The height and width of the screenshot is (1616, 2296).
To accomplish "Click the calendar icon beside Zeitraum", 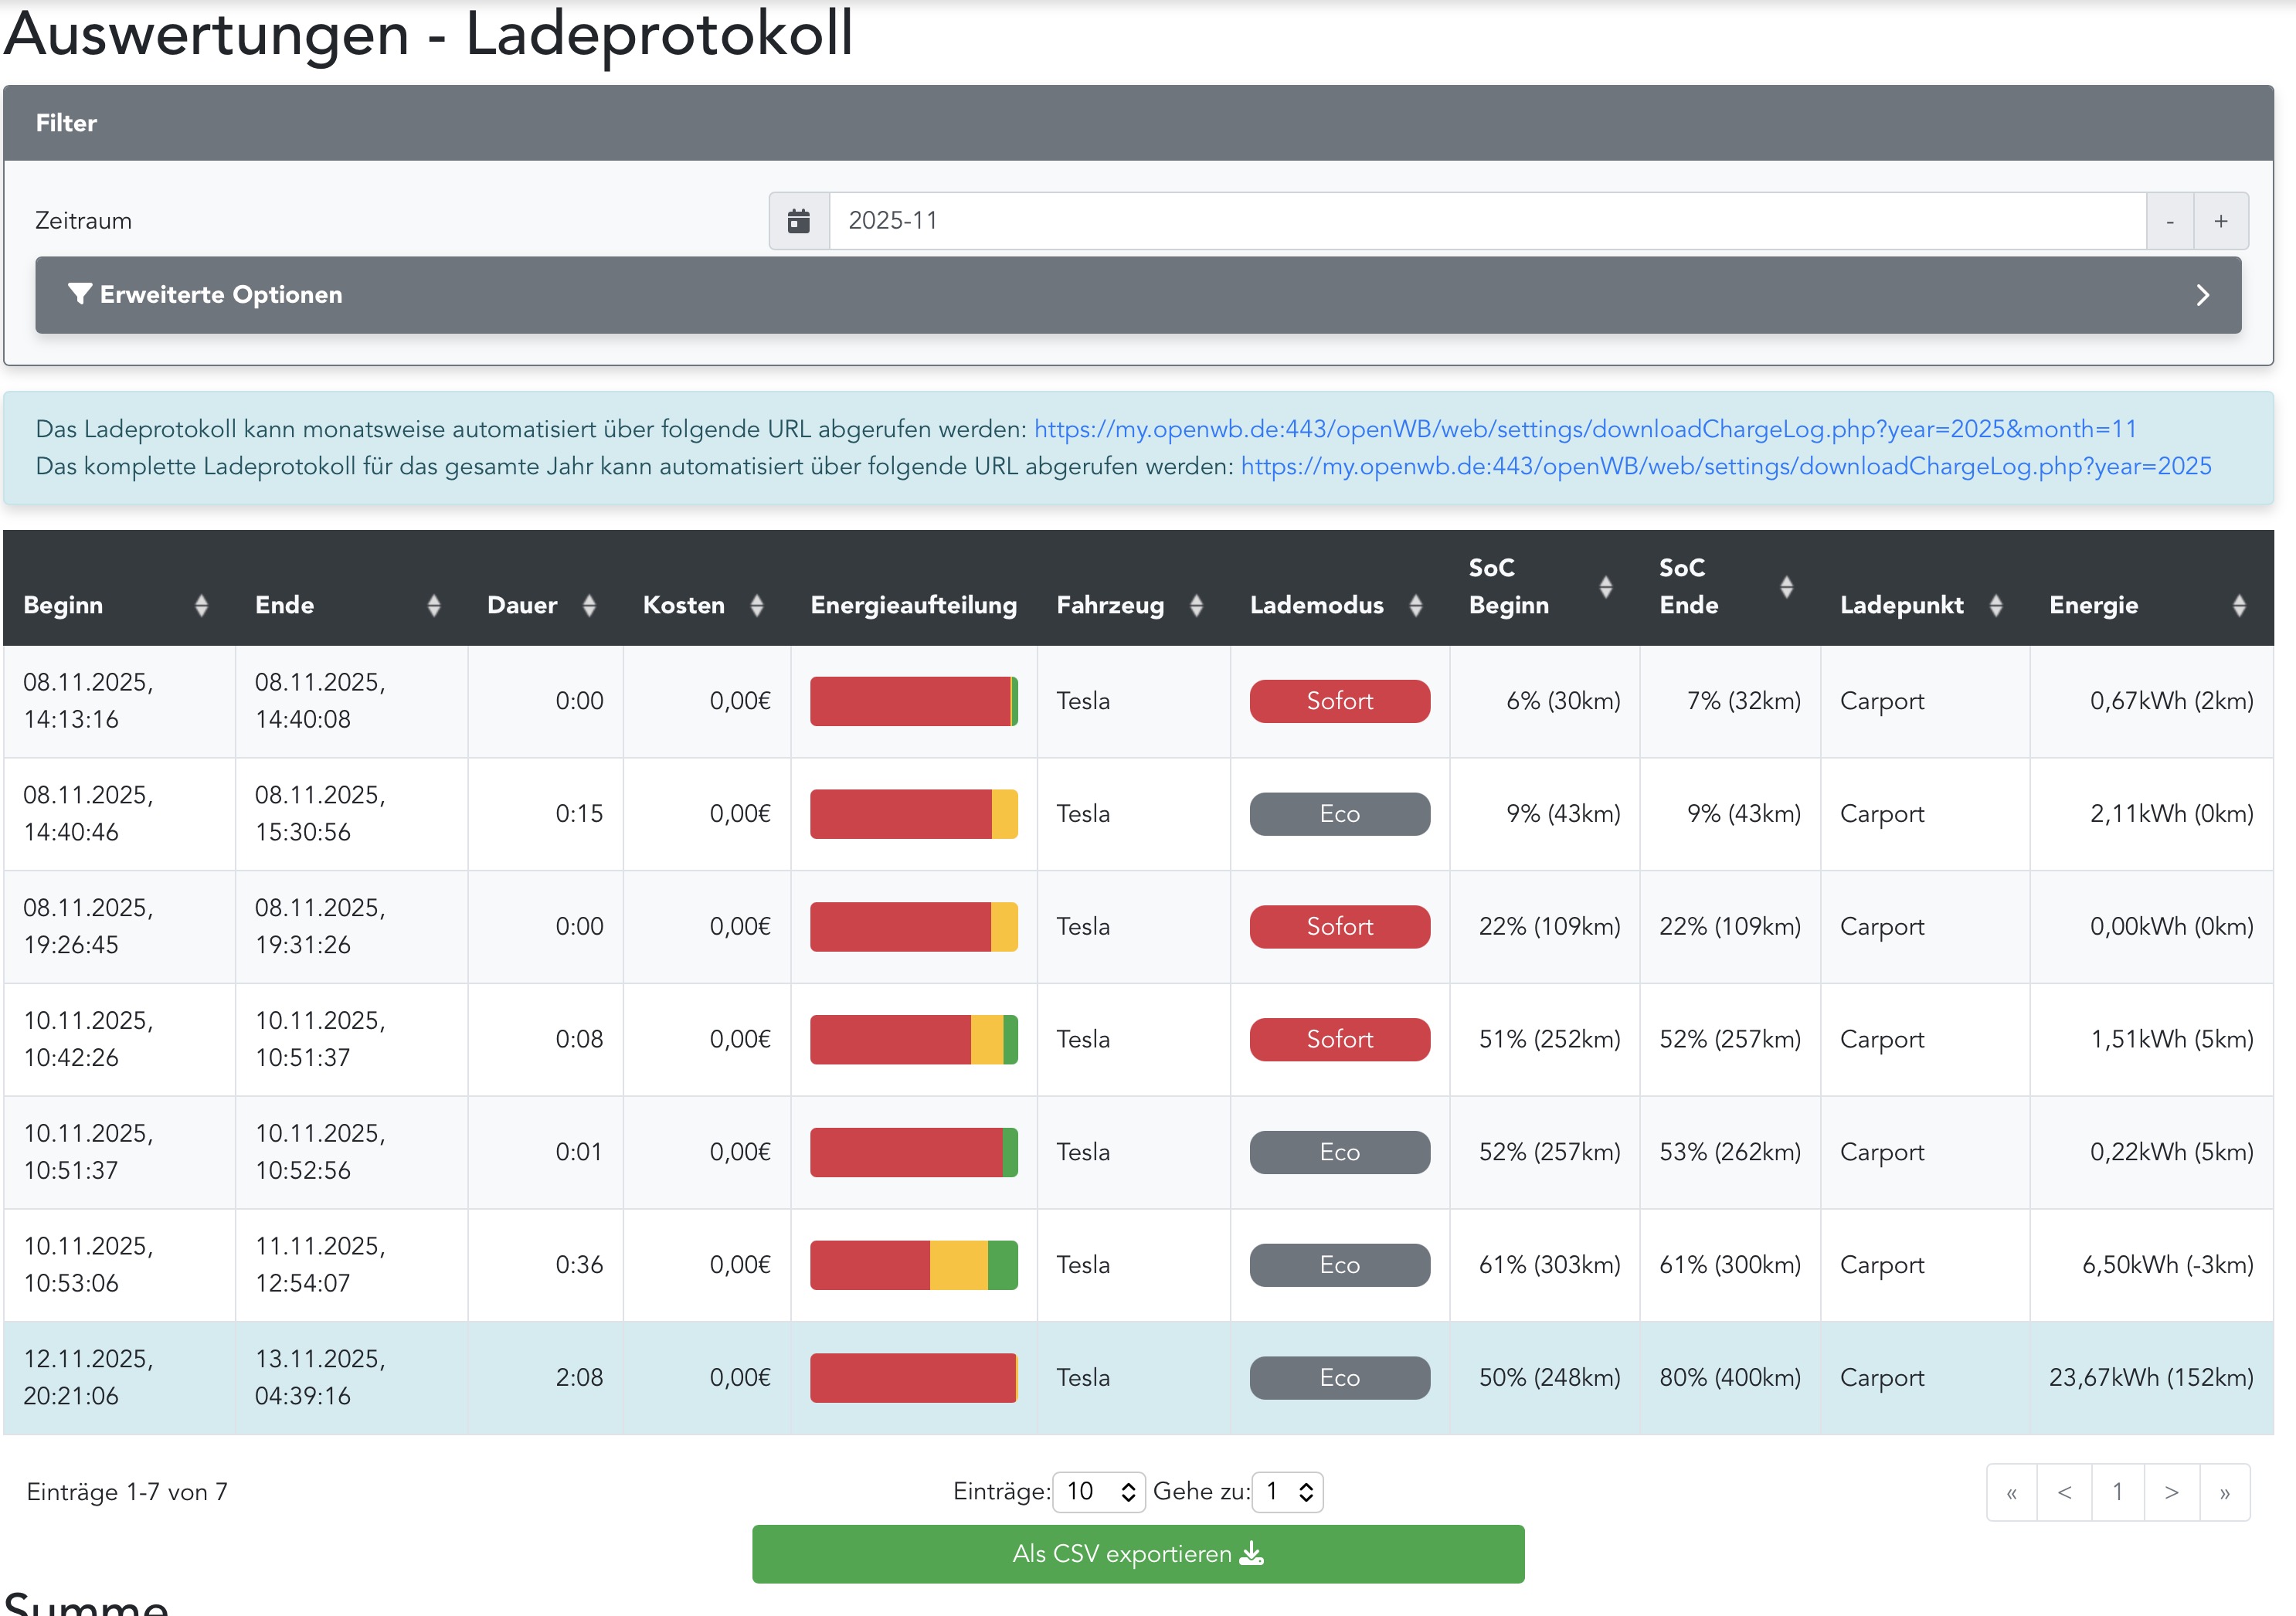I will click(x=798, y=221).
